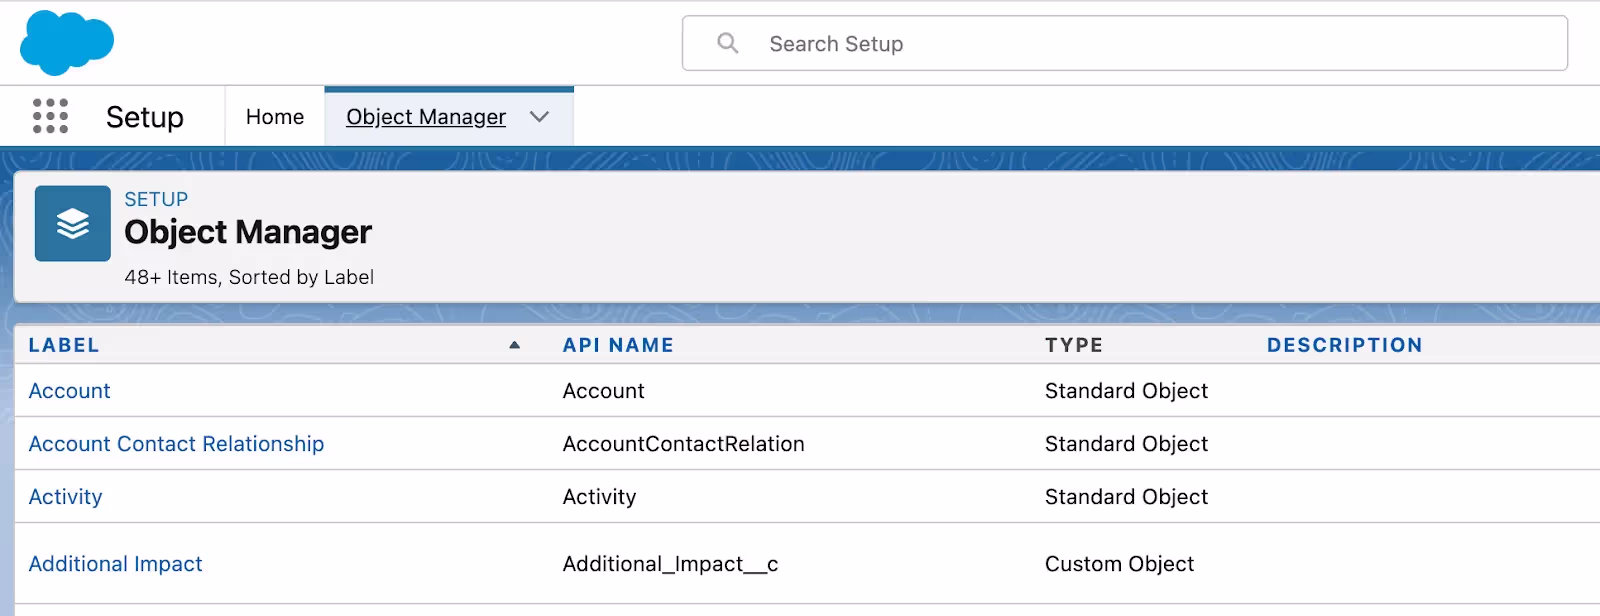Viewport: 1600px width, 616px height.
Task: Sort by the LABEL column header
Action: pyautogui.click(x=64, y=345)
